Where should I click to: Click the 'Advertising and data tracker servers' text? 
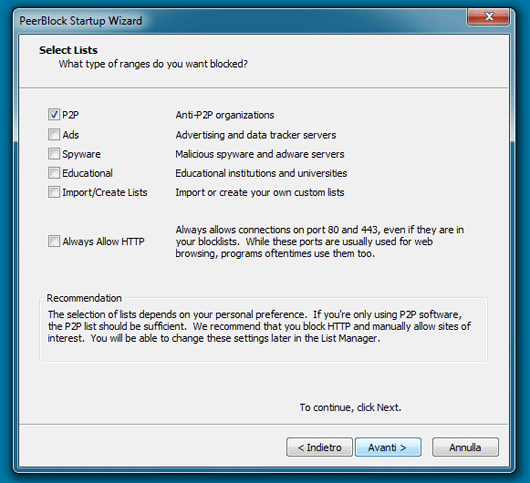point(256,135)
